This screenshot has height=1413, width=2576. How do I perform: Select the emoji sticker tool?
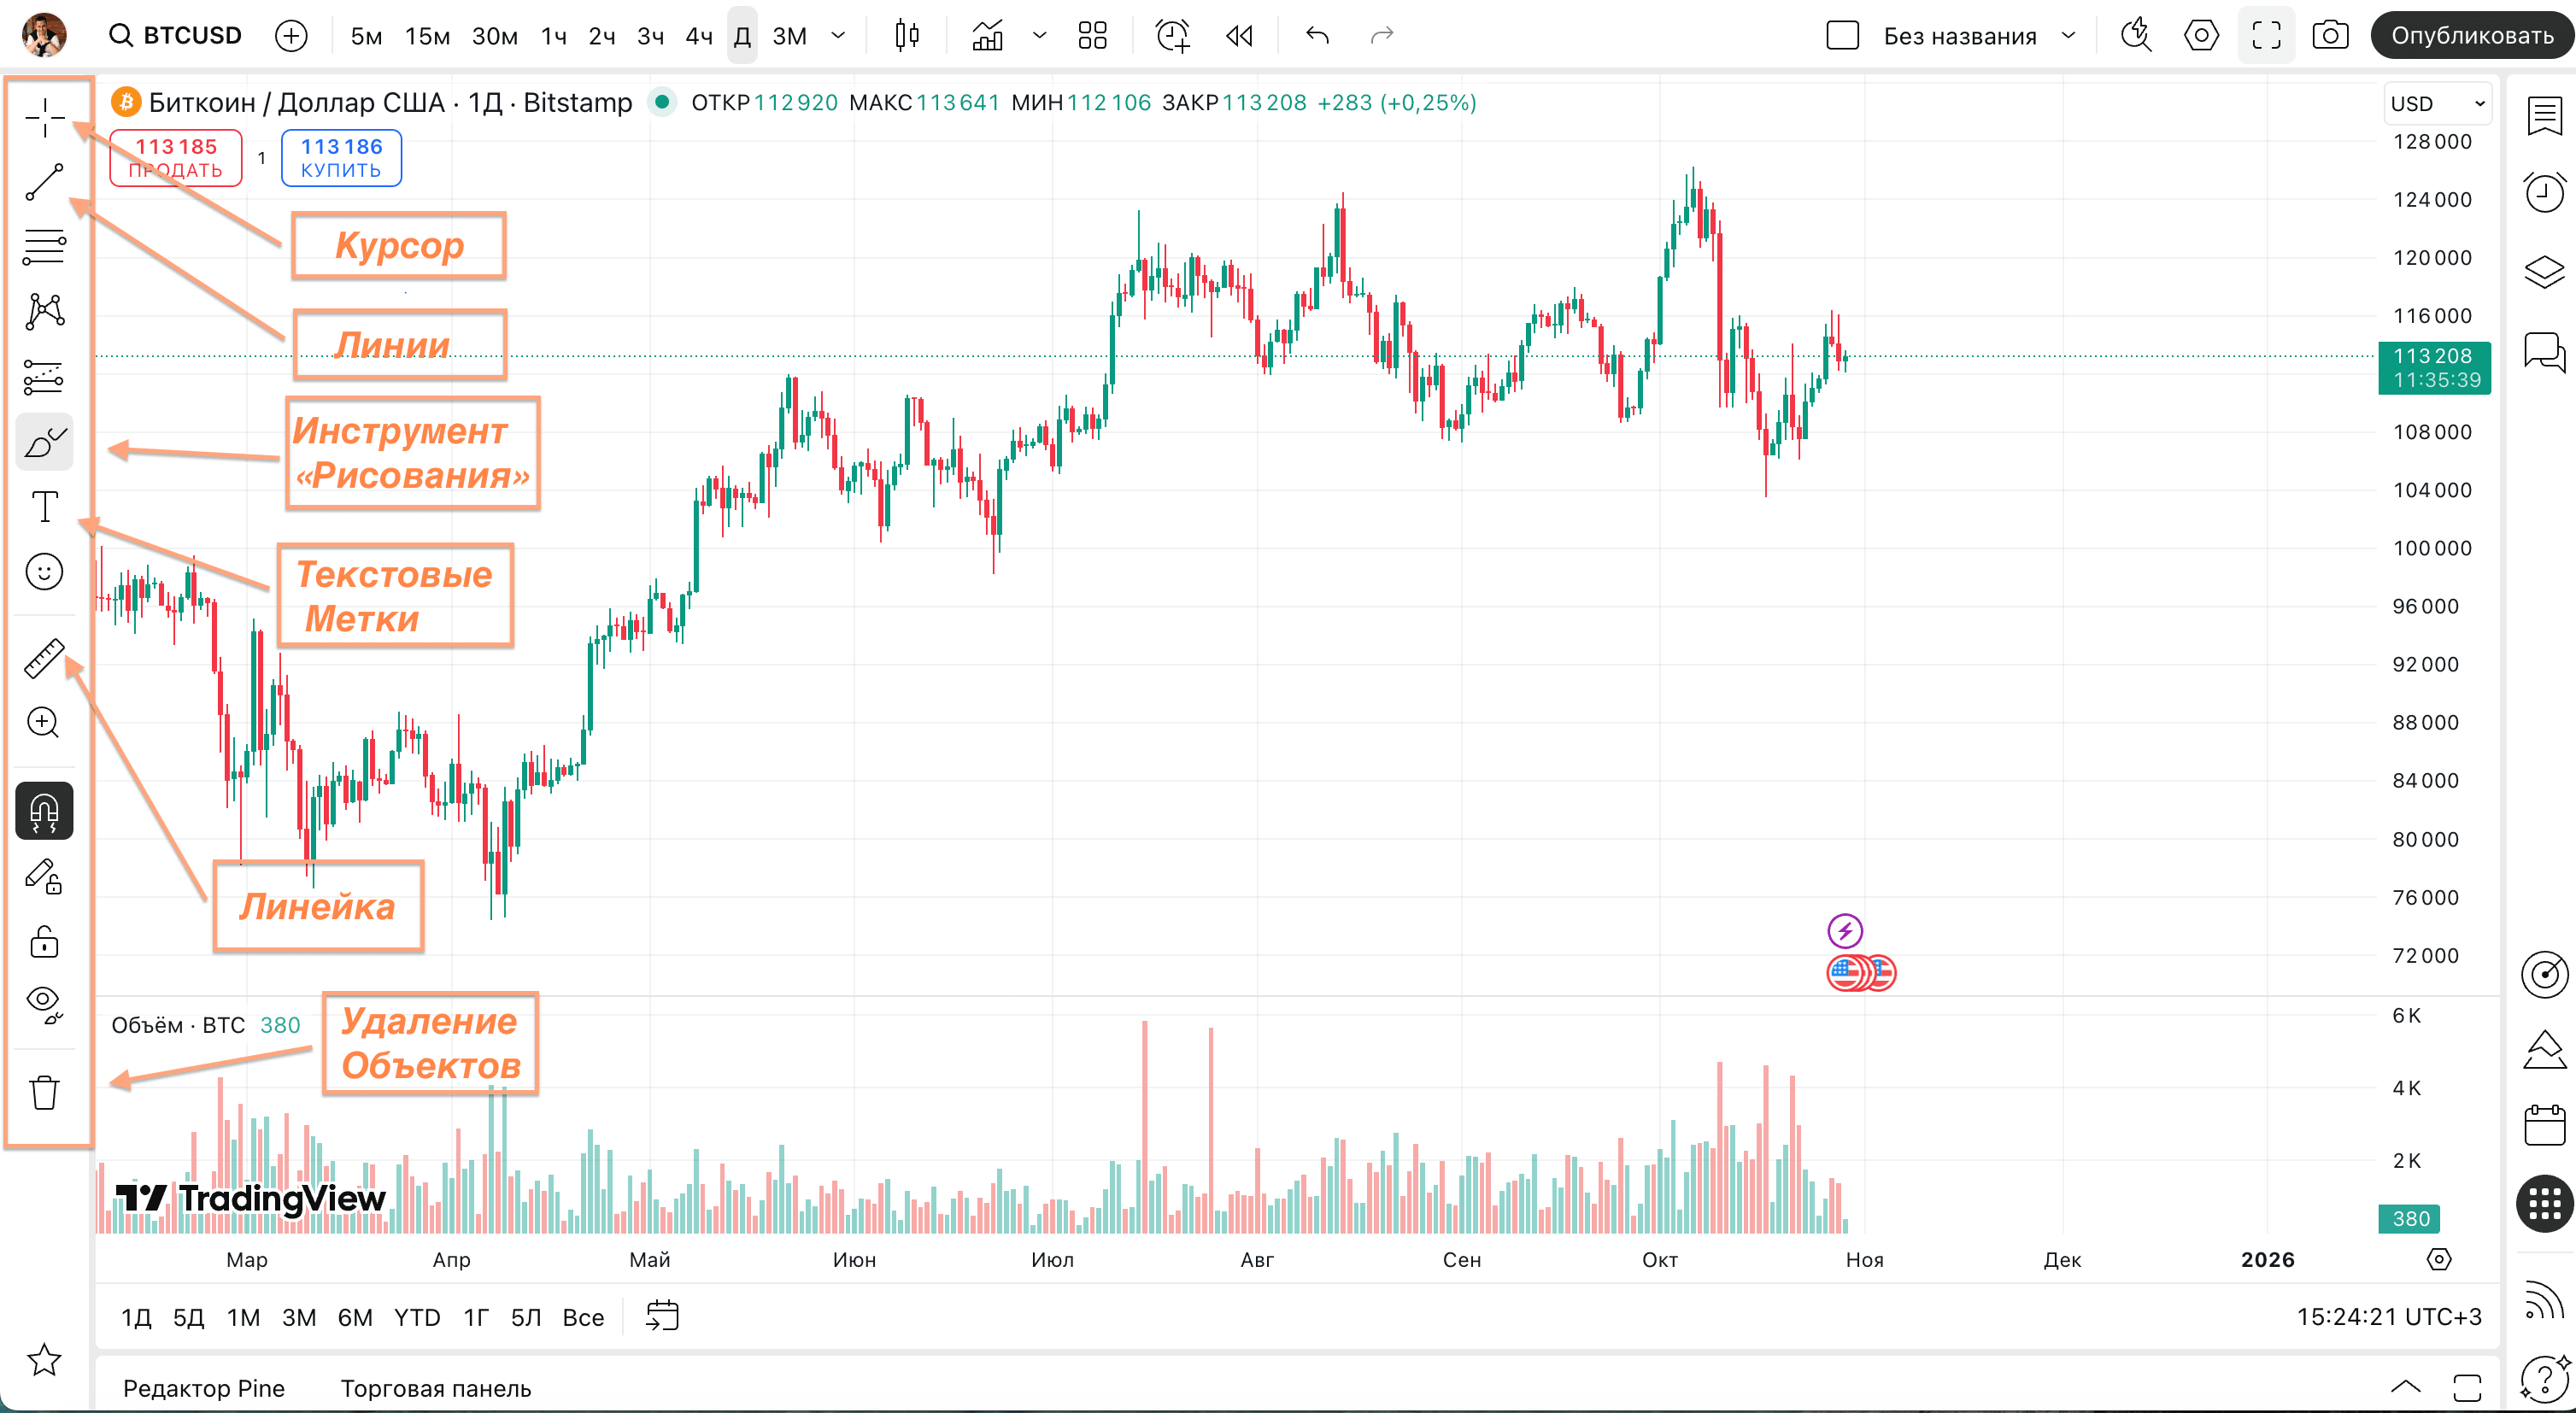coord(44,571)
